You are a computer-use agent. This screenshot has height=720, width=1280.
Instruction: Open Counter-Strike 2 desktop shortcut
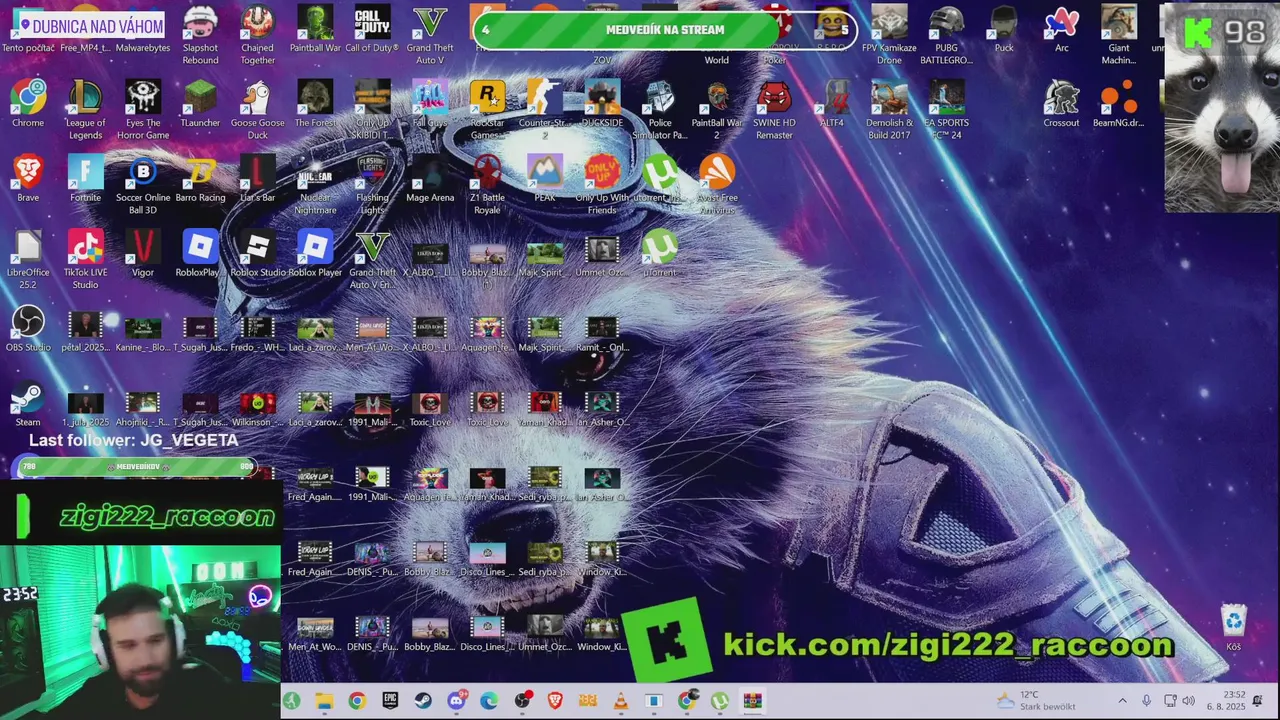pyautogui.click(x=545, y=110)
